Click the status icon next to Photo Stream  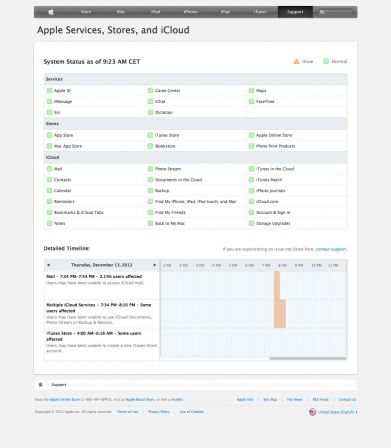[150, 169]
